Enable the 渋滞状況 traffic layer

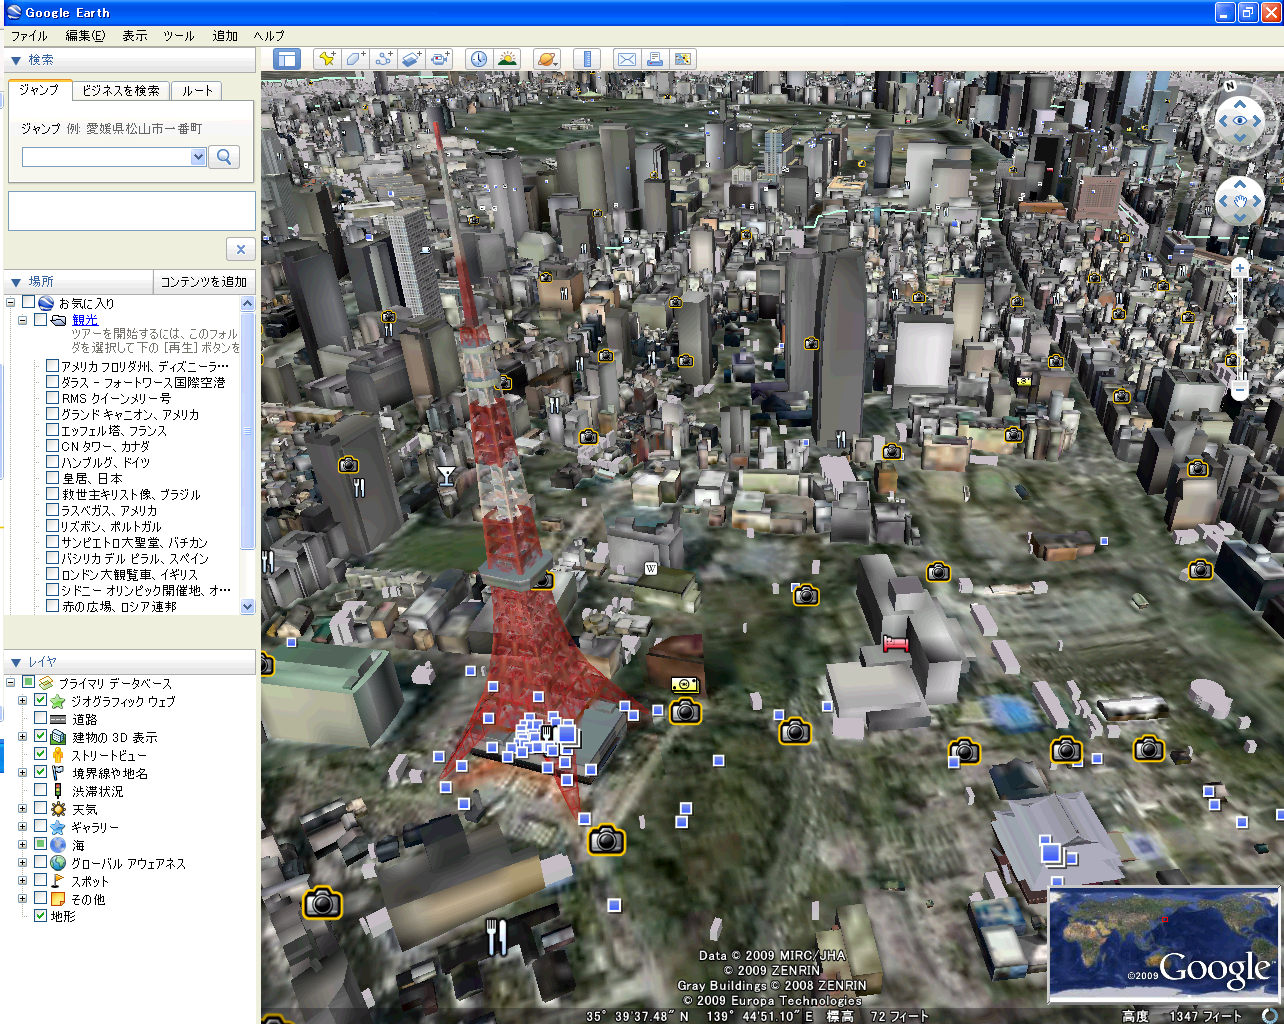click(40, 791)
